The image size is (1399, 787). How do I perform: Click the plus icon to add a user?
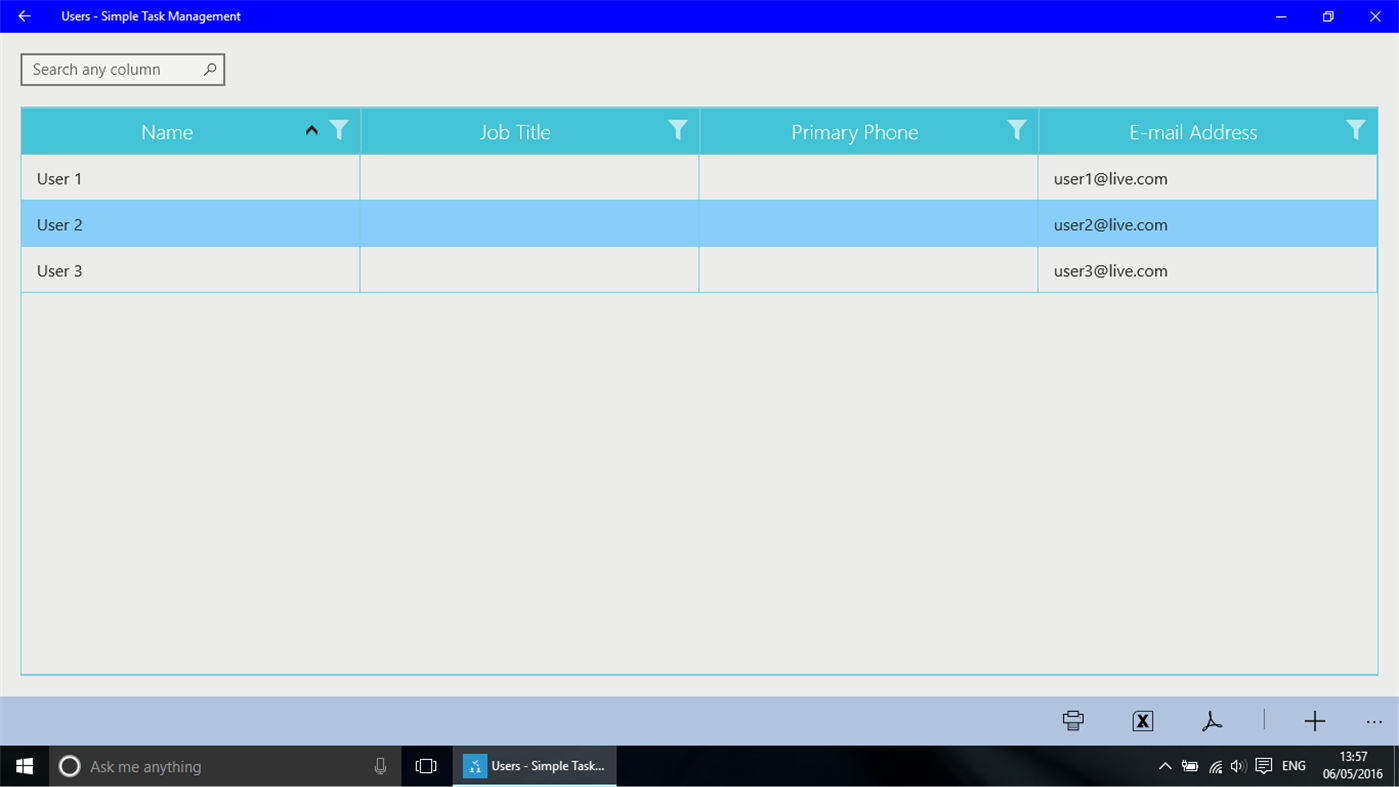[x=1314, y=720]
